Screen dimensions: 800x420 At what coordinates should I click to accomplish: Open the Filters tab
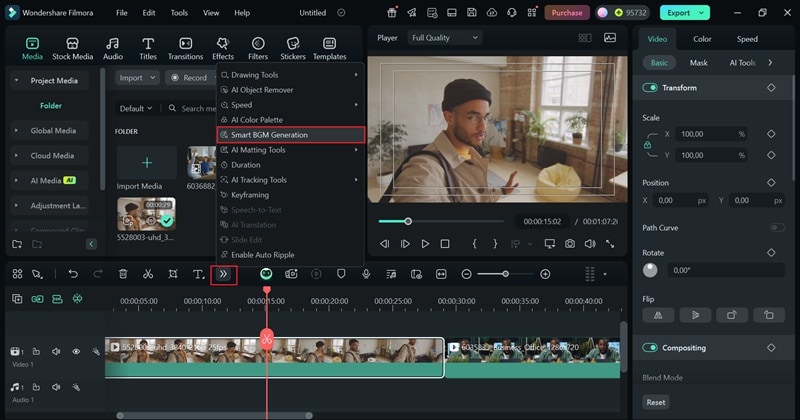click(258, 49)
